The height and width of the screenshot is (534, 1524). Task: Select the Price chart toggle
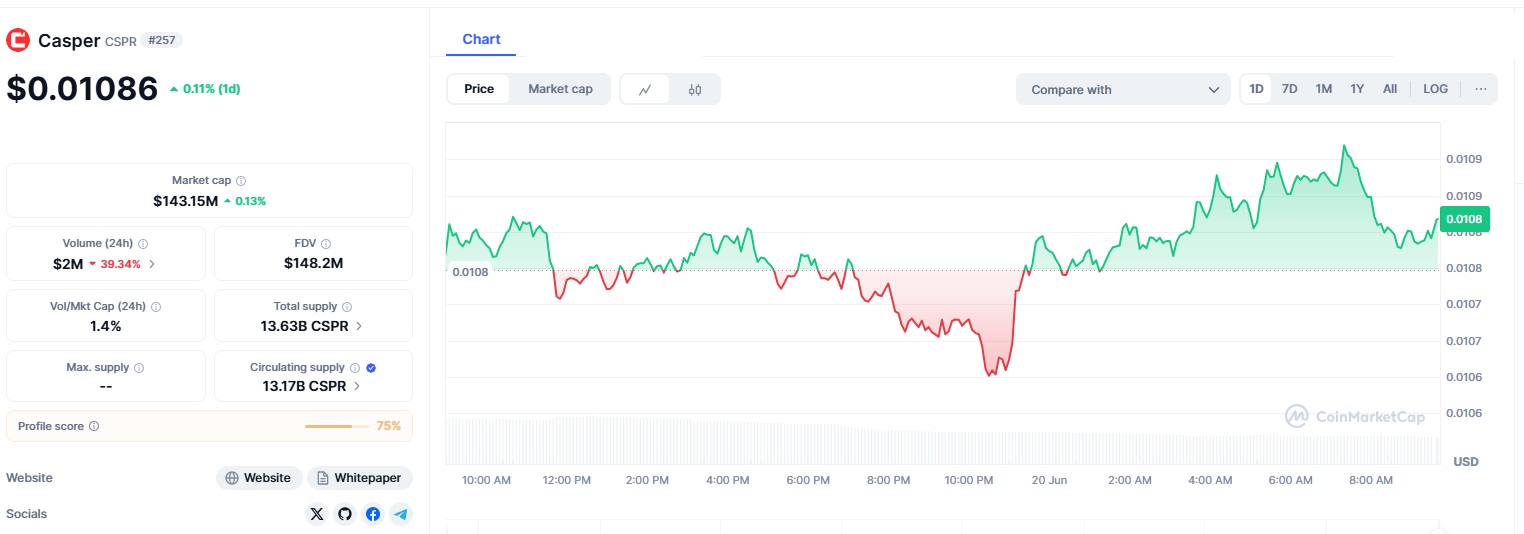pos(479,89)
